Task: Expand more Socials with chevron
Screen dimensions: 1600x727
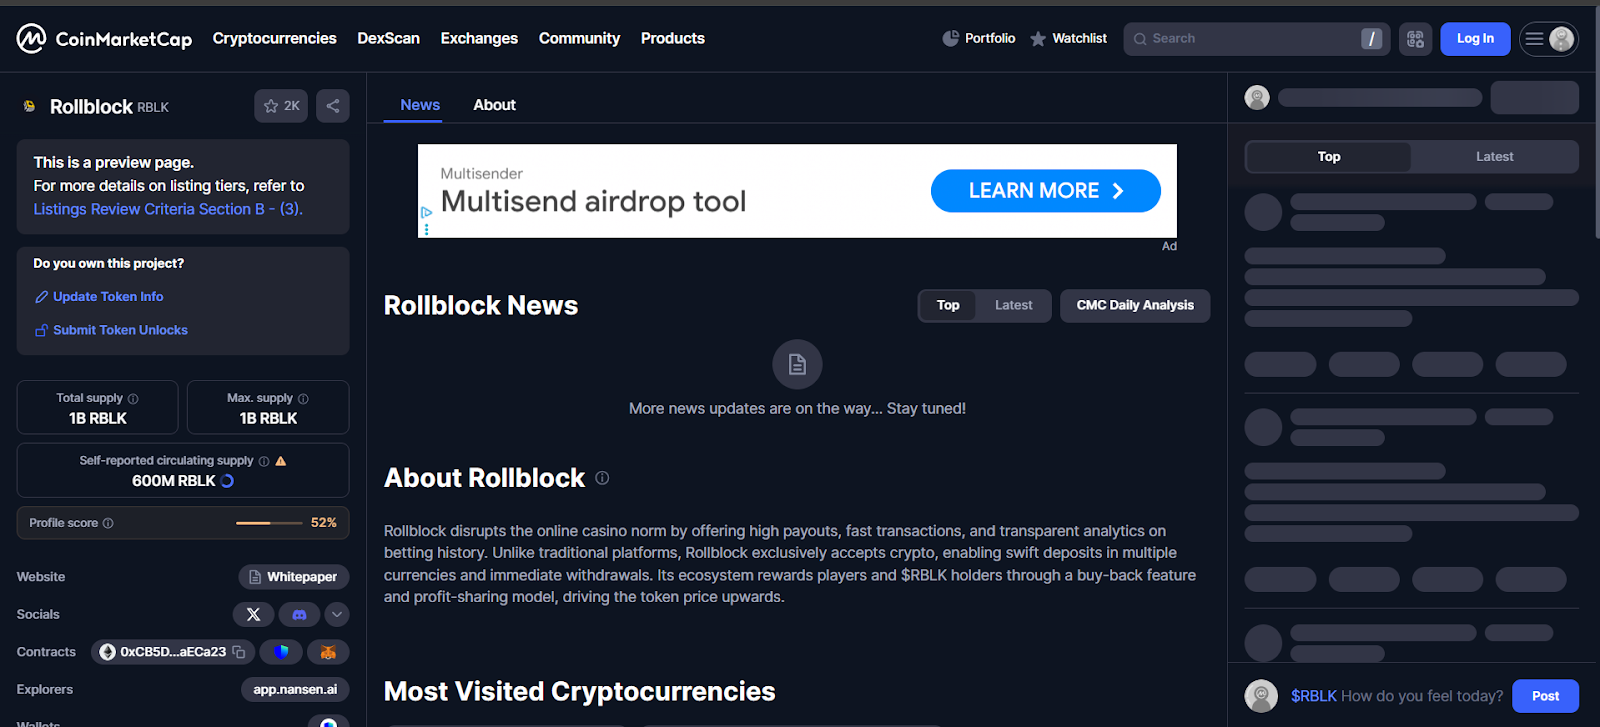Action: (x=337, y=615)
